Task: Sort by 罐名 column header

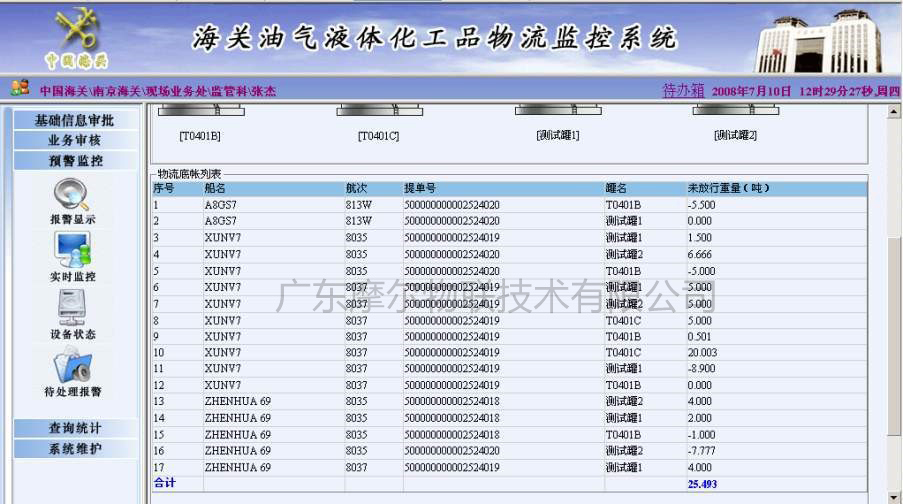Action: 616,188
